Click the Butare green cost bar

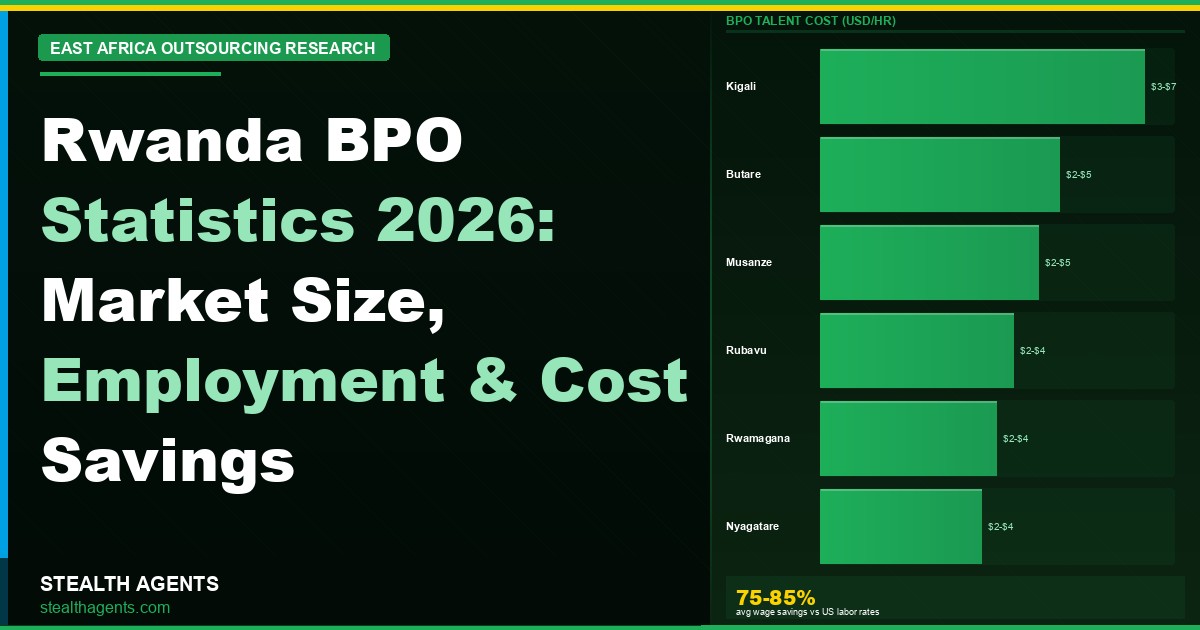(x=940, y=174)
